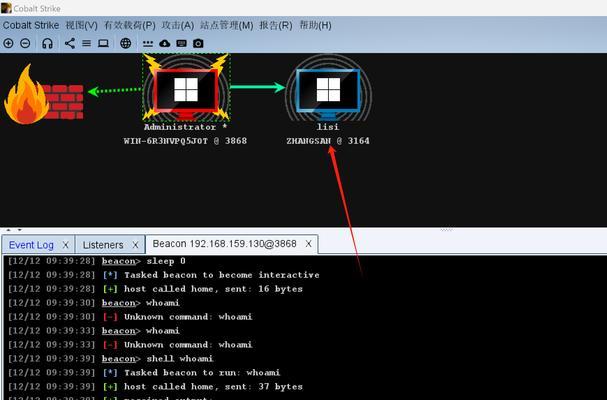607x400 pixels.
Task: Switch to the Listeners tab
Action: [x=103, y=245]
